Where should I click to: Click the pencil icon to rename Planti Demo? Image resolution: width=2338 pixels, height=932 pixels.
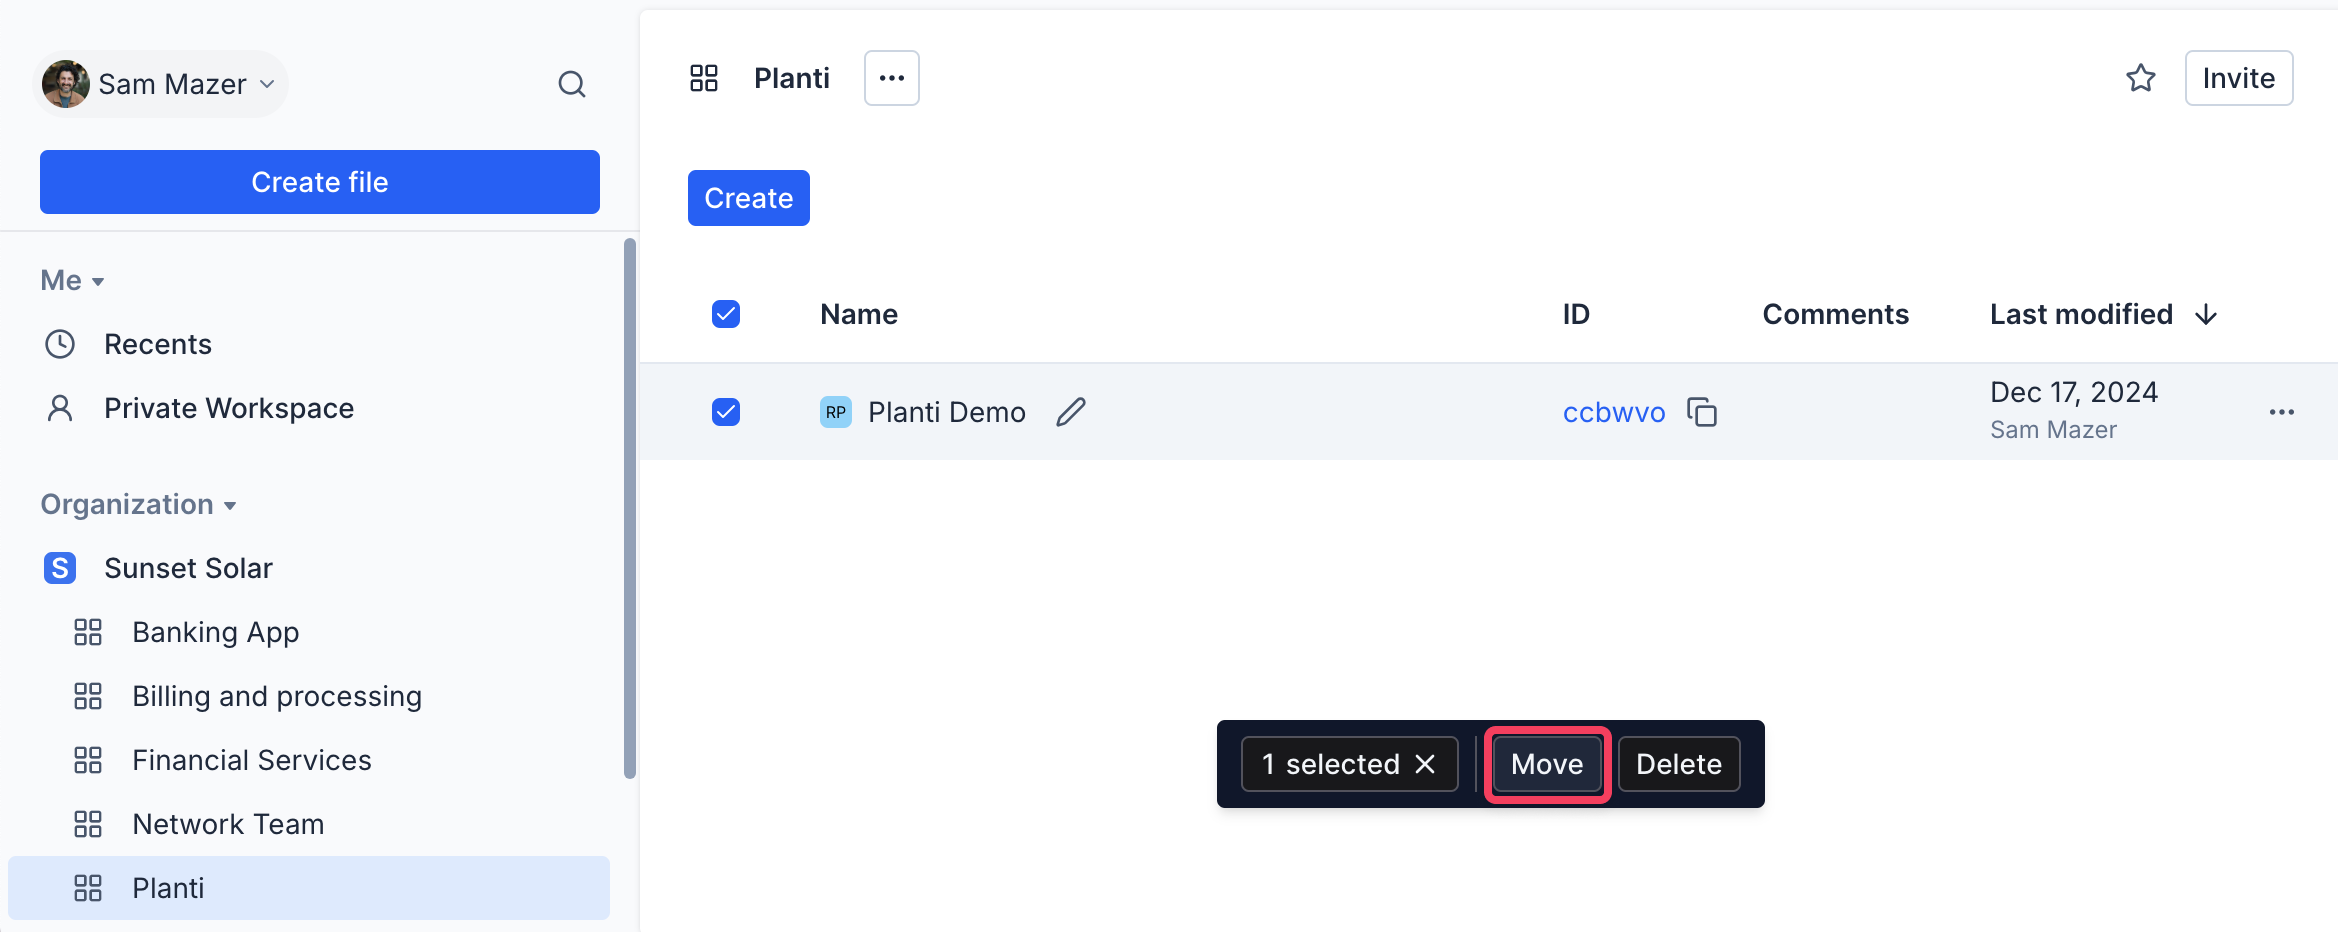tap(1071, 412)
